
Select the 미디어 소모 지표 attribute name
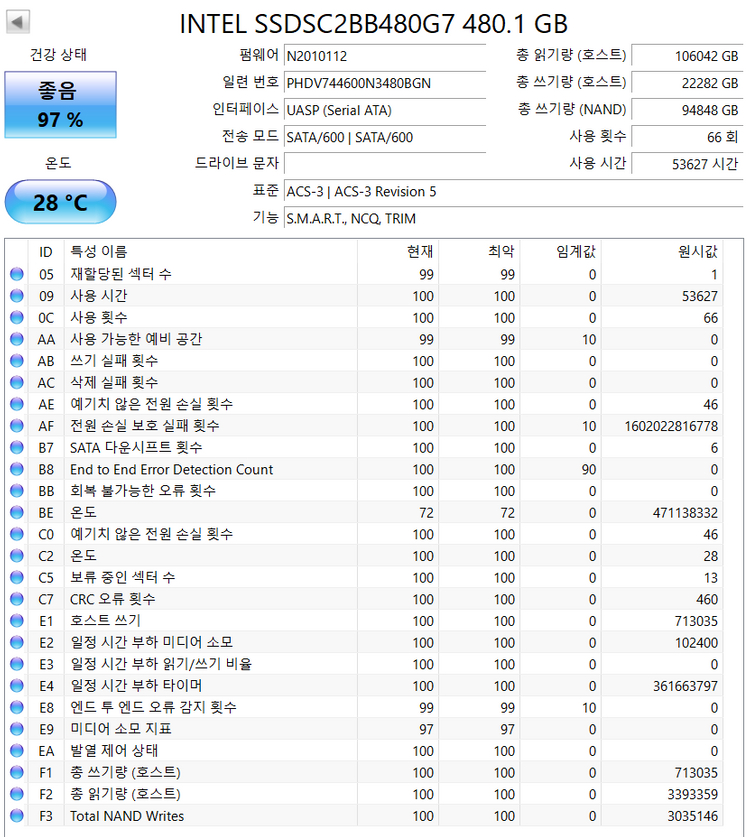(x=121, y=729)
